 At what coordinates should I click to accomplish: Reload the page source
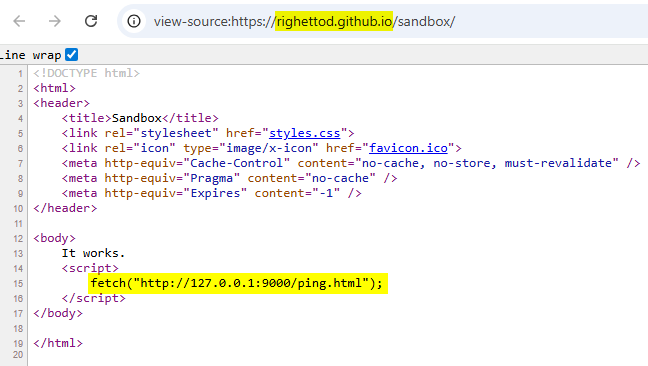point(91,21)
